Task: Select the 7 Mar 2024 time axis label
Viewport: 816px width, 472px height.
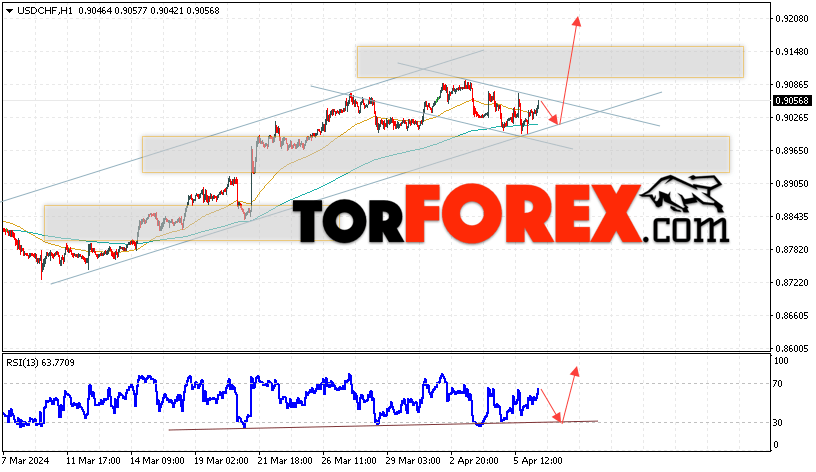Action: 26,461
